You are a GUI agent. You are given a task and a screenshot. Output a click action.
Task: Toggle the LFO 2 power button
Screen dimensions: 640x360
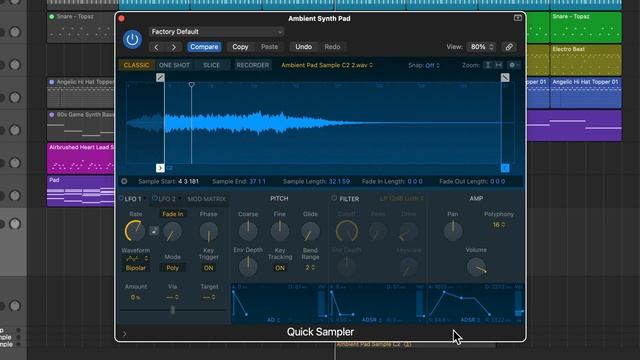tap(154, 198)
